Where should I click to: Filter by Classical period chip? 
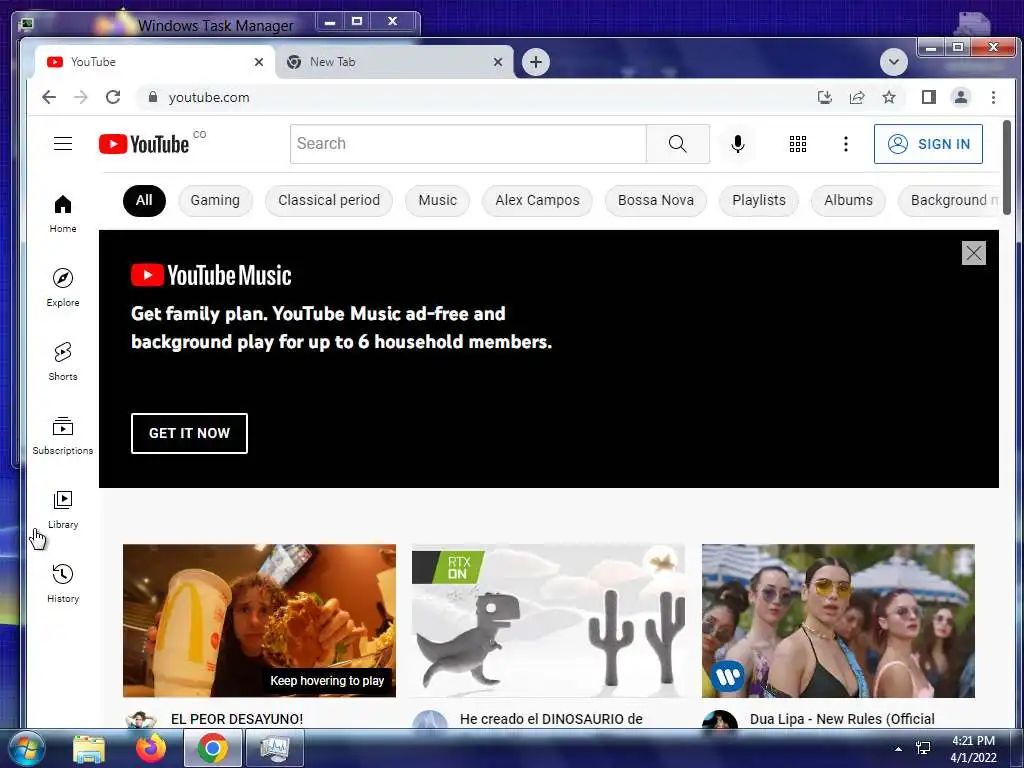(x=328, y=200)
